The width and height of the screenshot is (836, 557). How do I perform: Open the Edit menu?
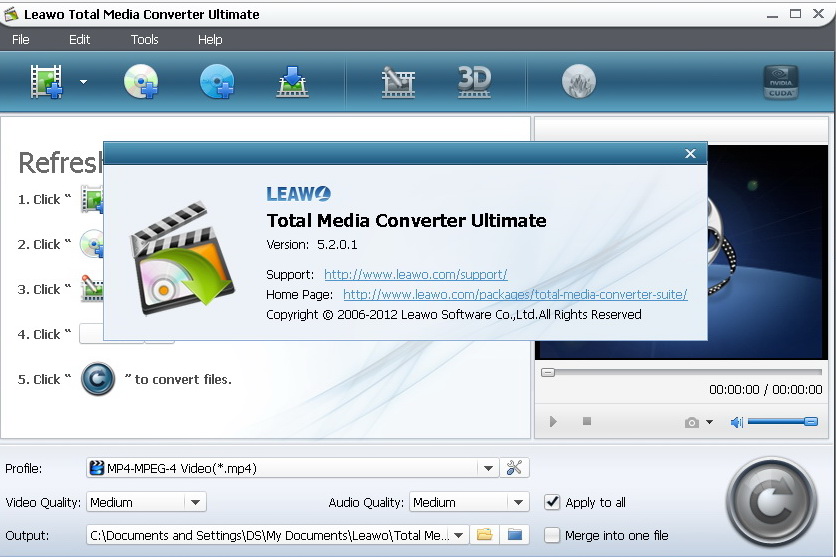point(79,39)
